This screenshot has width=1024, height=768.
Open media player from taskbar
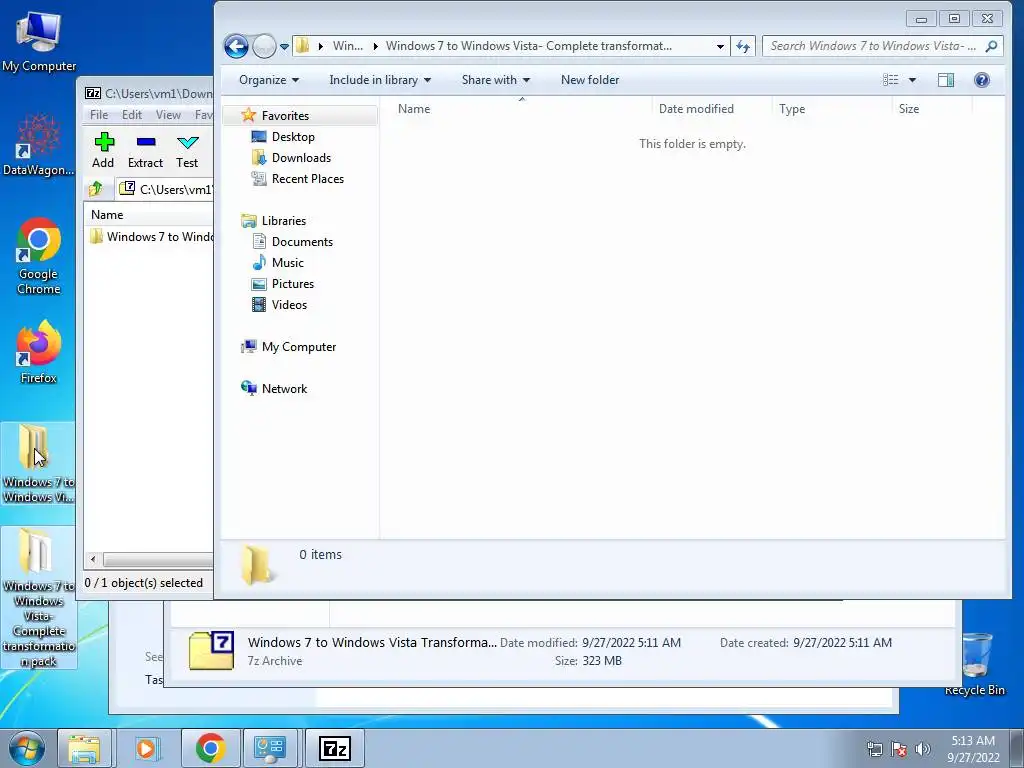147,748
